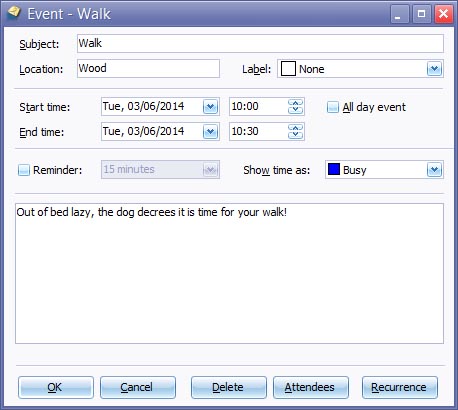Decrease start time with the down arrow

(x=295, y=110)
